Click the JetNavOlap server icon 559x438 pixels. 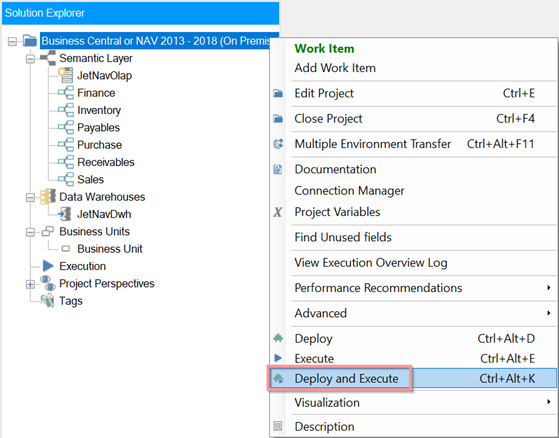tap(66, 75)
